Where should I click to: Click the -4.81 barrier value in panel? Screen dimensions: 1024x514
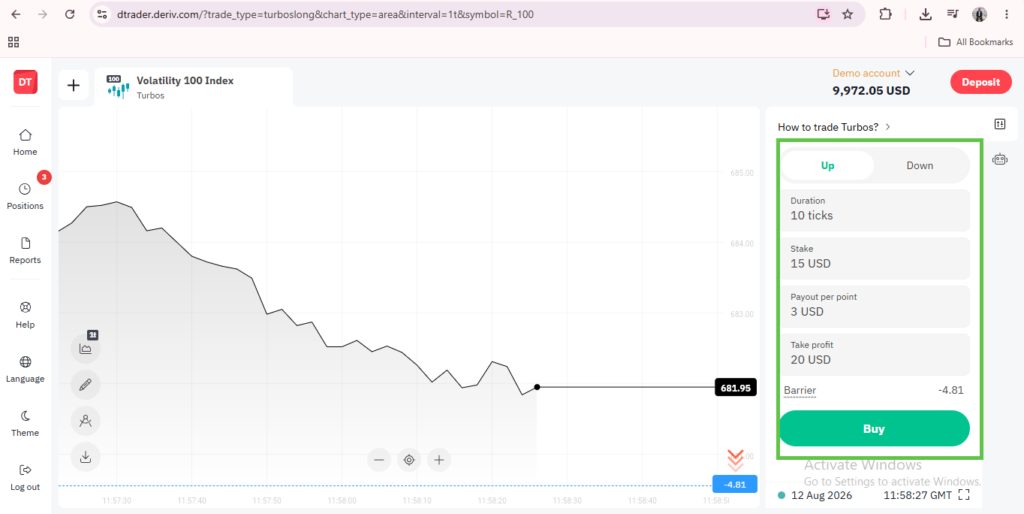(x=951, y=391)
